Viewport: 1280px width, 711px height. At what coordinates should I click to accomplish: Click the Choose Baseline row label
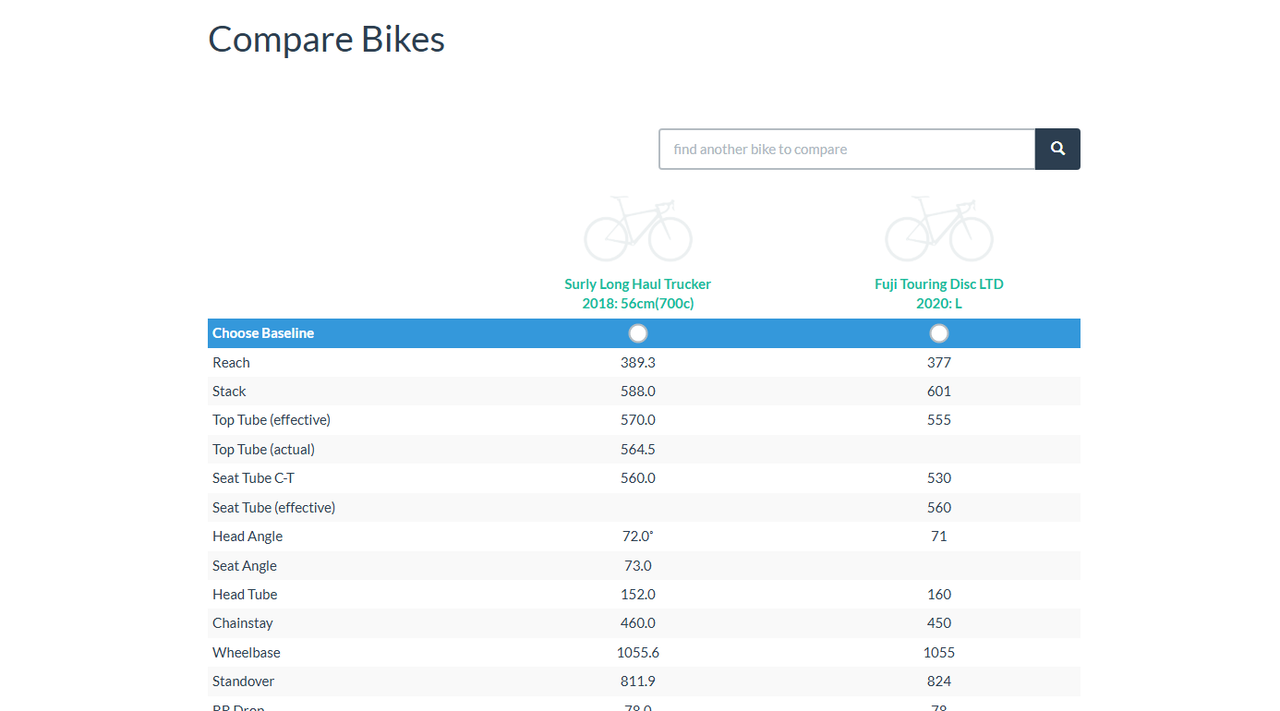(x=263, y=333)
